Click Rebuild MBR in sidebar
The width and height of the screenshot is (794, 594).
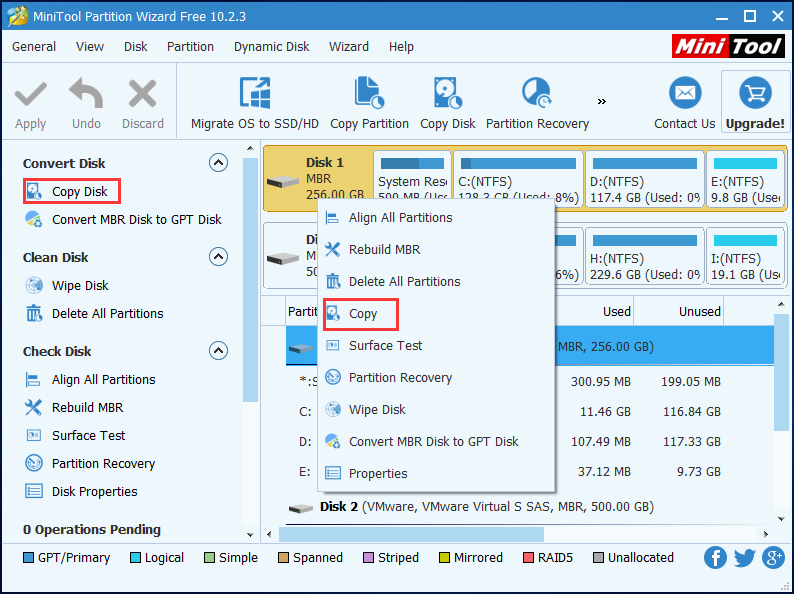[x=74, y=408]
